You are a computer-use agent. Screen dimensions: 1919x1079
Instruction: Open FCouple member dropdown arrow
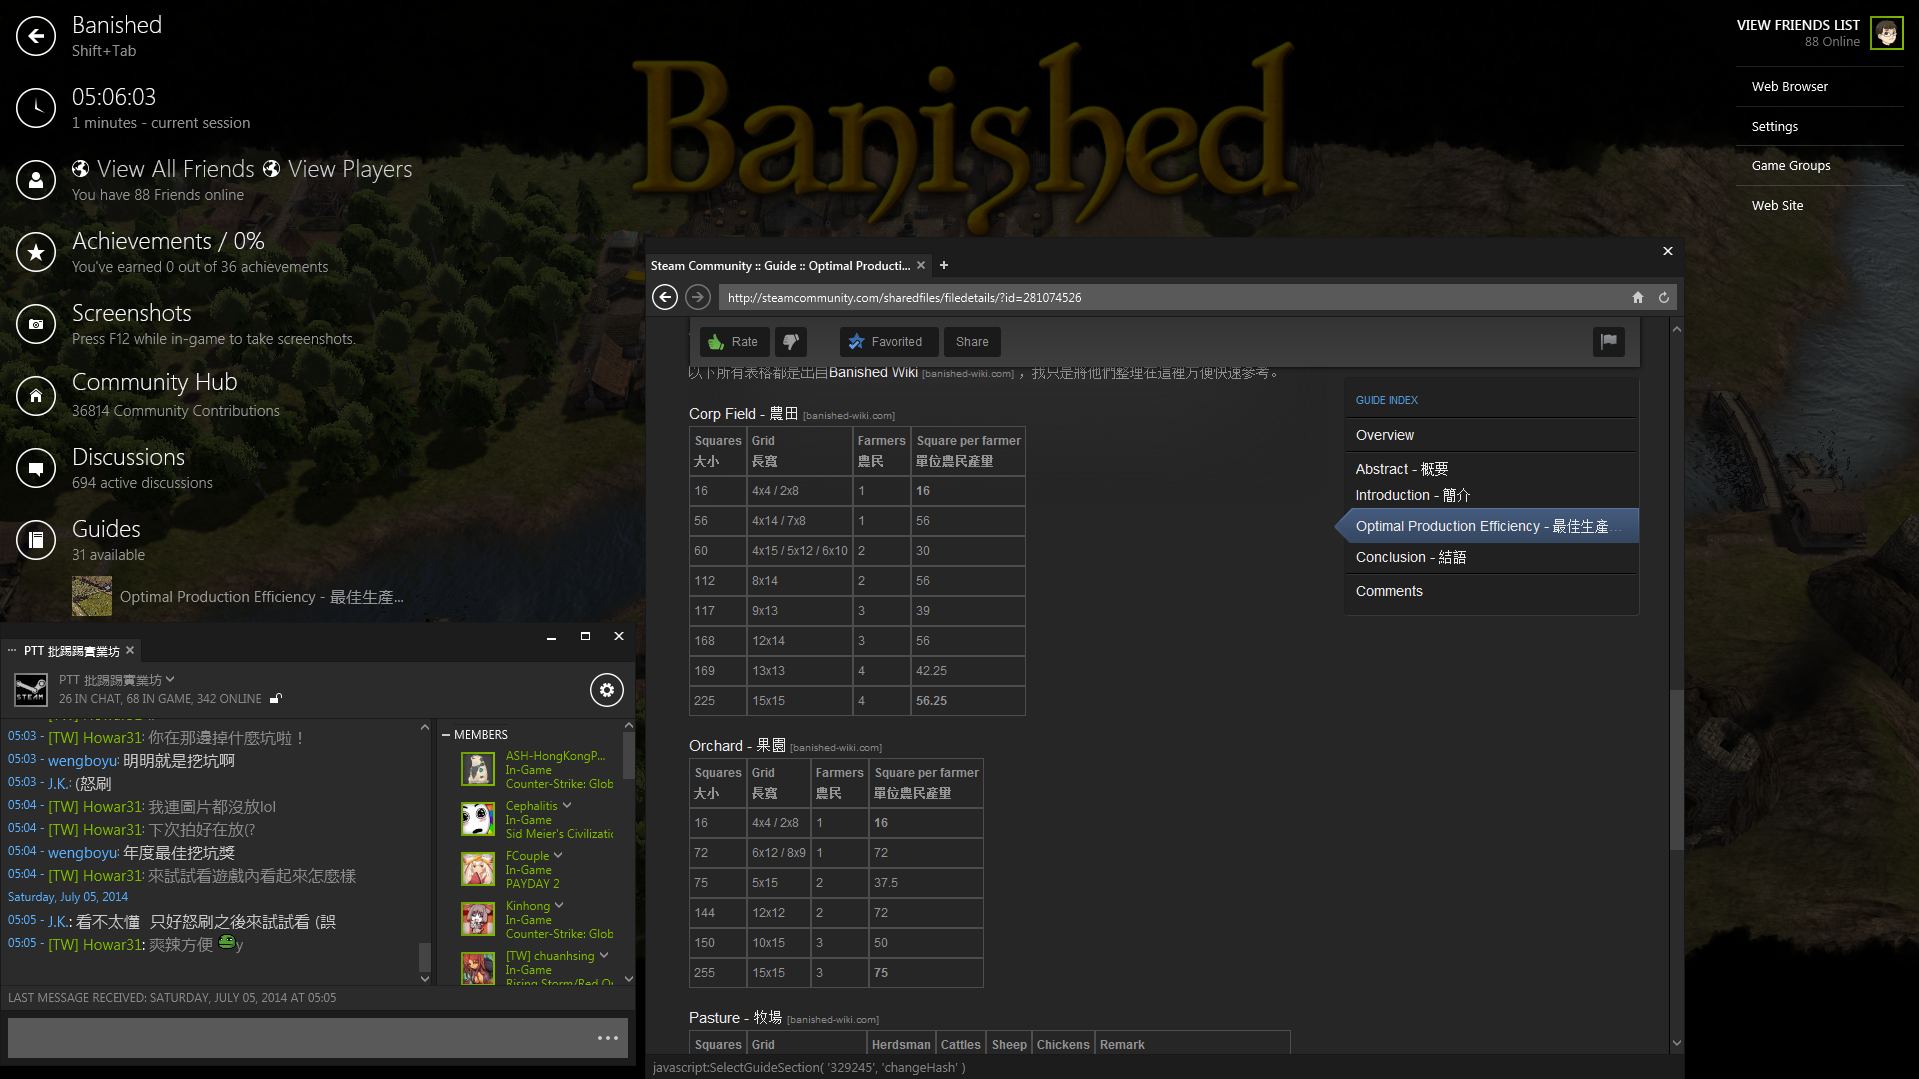tap(558, 855)
